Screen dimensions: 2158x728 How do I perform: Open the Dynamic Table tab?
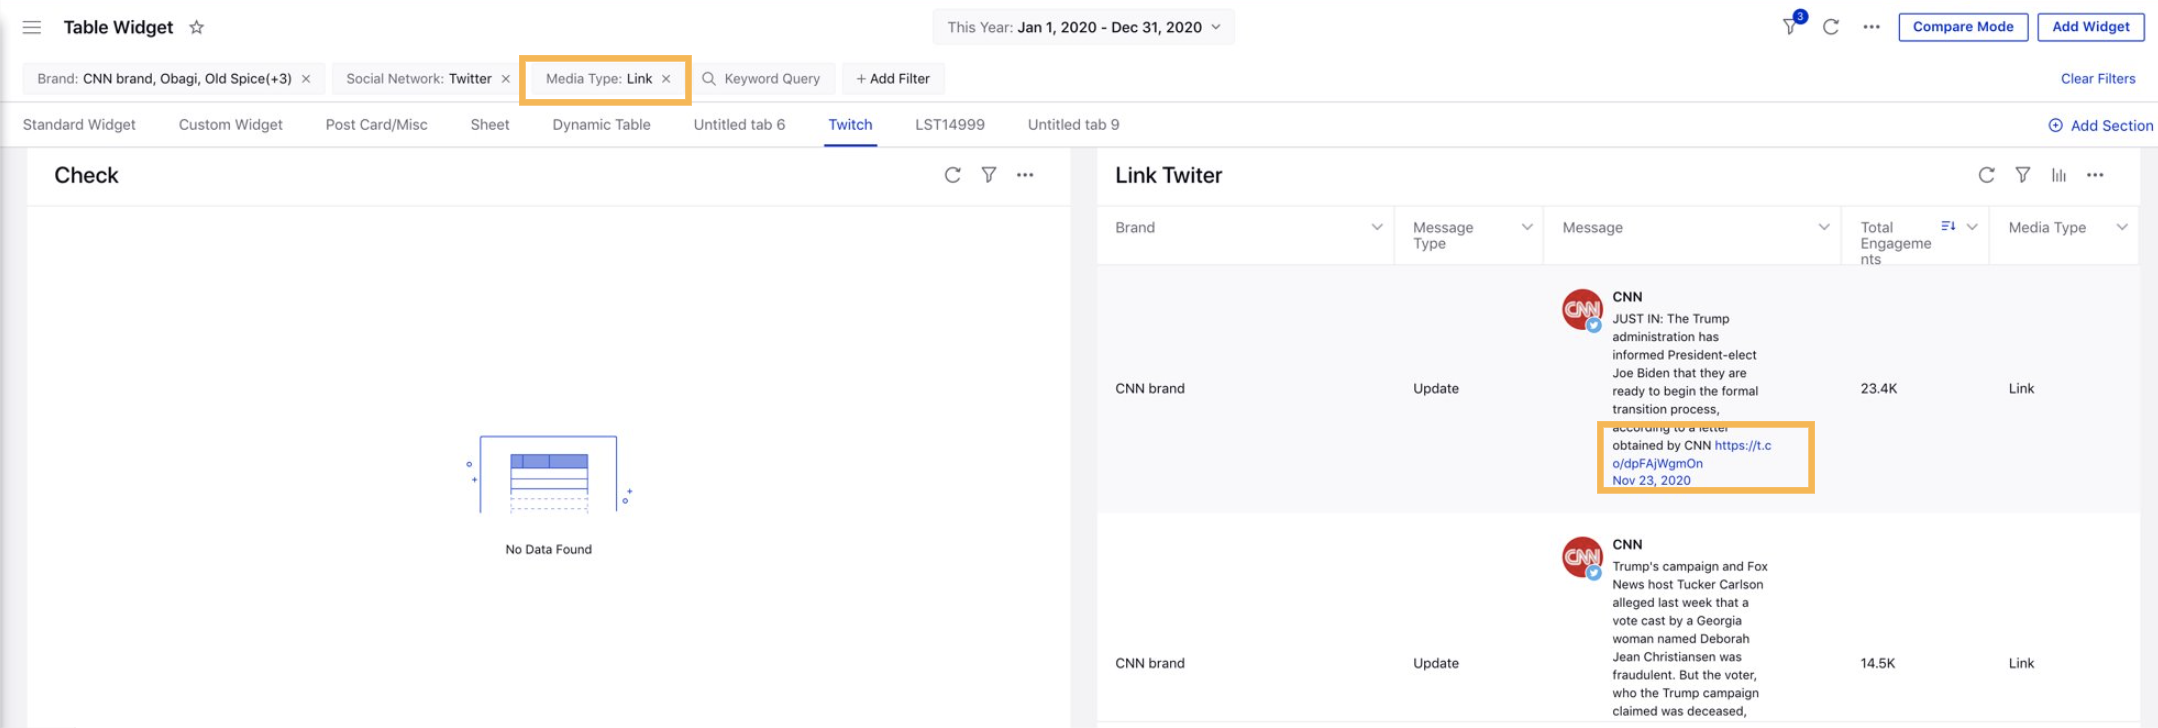click(601, 125)
